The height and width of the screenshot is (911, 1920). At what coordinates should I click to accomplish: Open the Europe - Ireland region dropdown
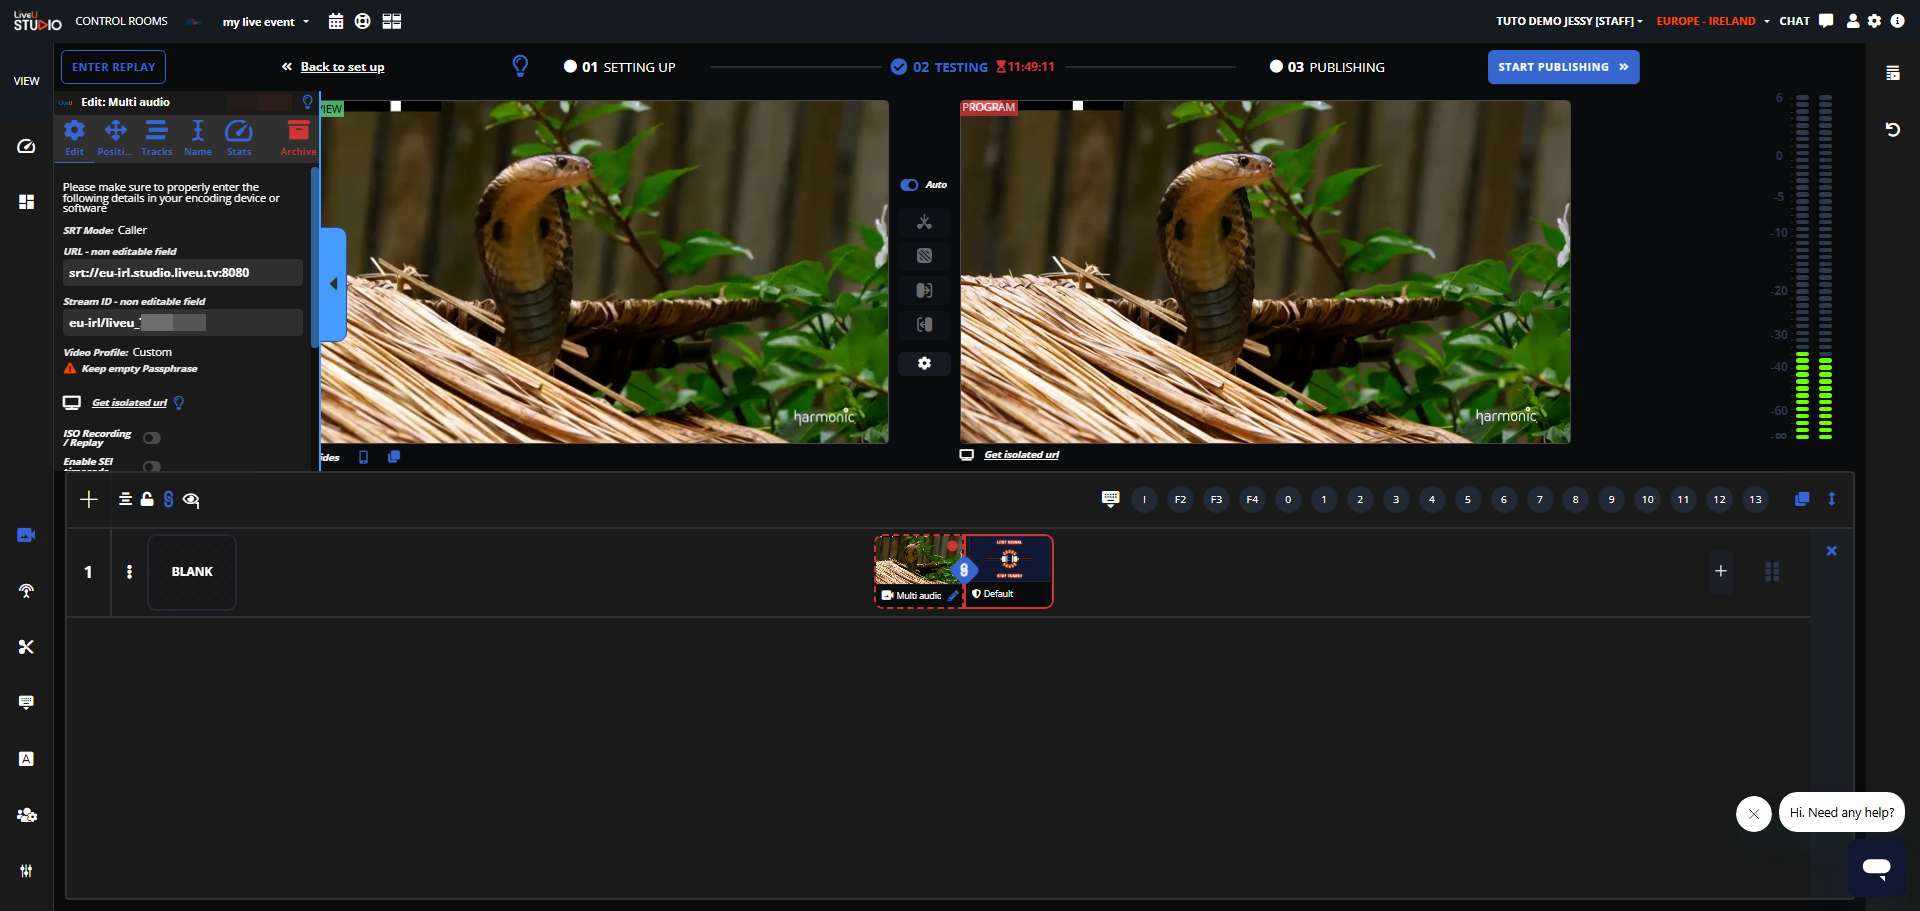tap(1712, 21)
